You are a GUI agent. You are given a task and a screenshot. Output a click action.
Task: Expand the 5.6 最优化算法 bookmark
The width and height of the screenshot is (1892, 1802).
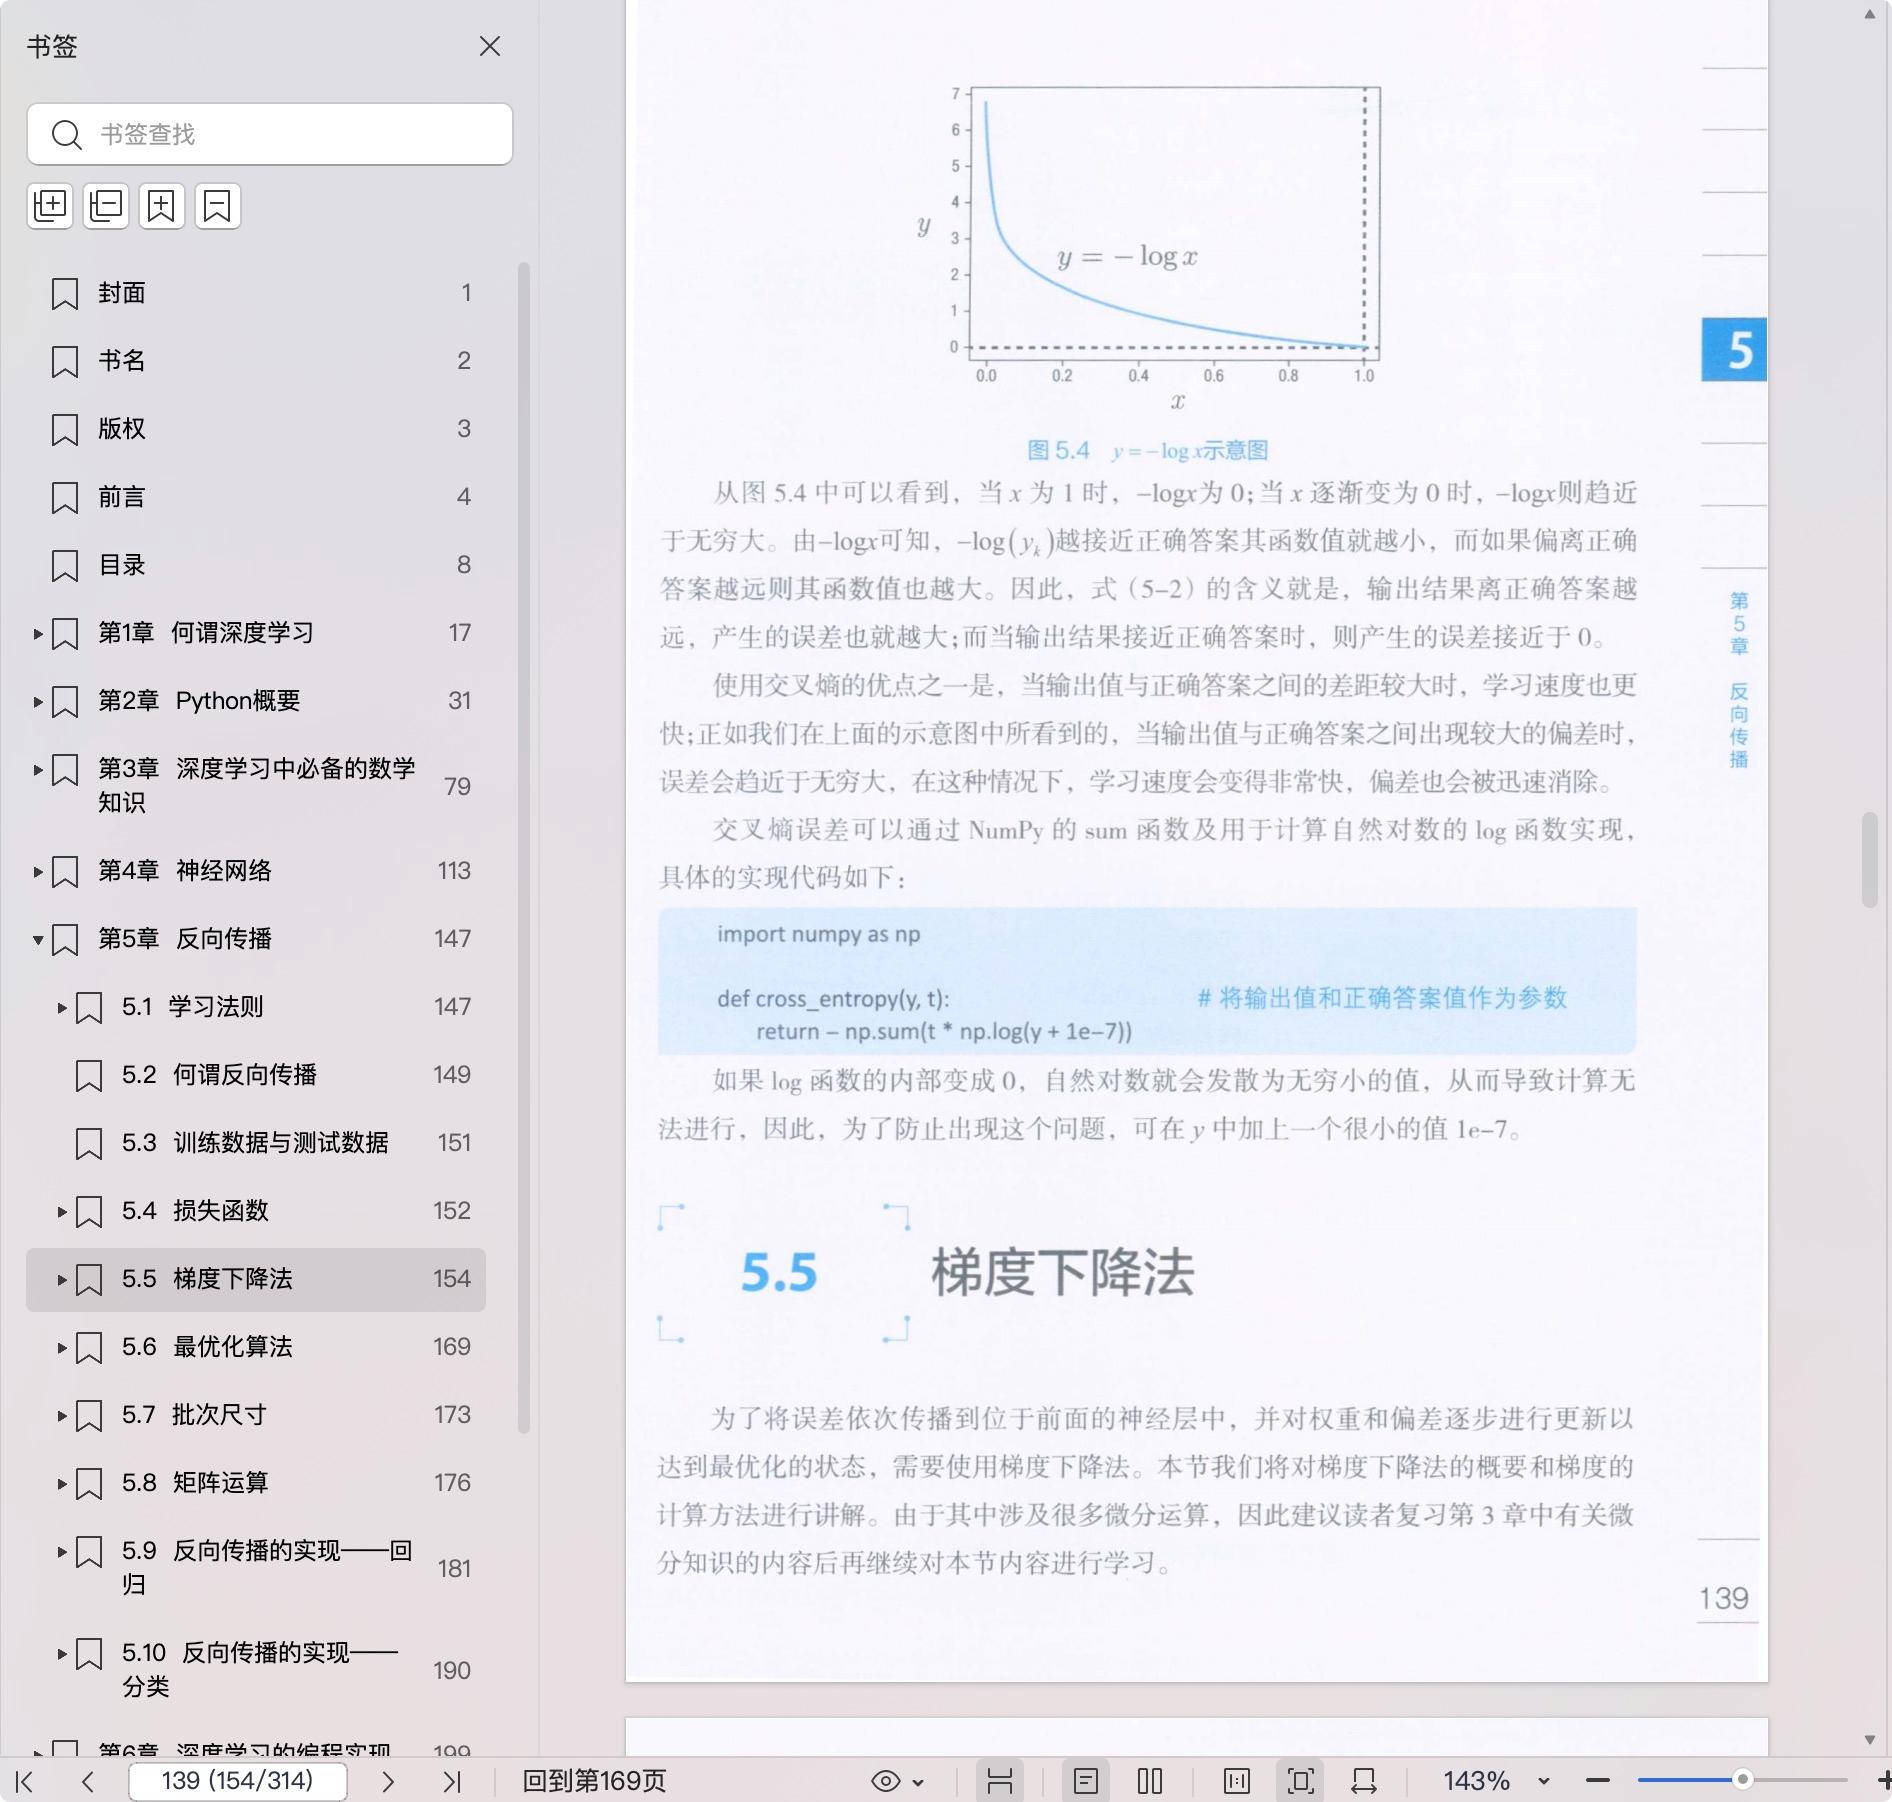pyautogui.click(x=62, y=1347)
